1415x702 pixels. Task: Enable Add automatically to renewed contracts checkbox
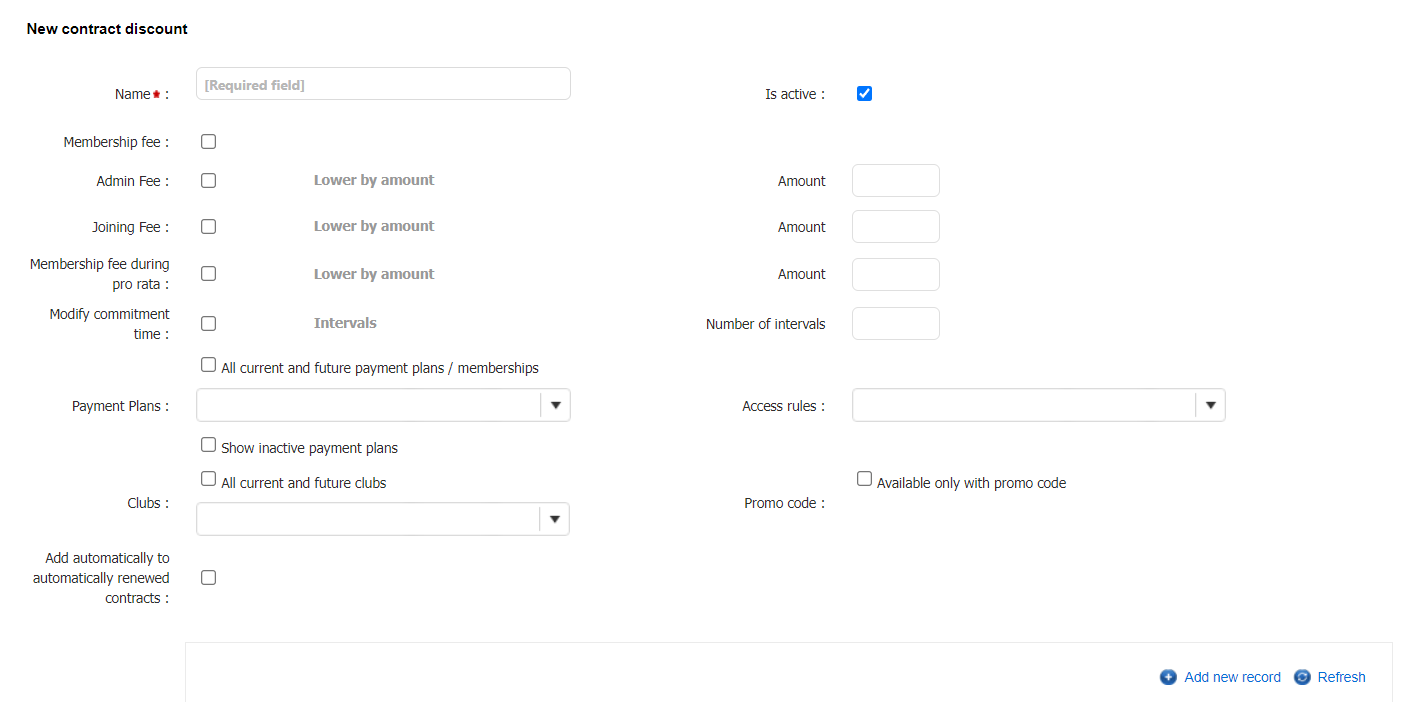coord(208,578)
